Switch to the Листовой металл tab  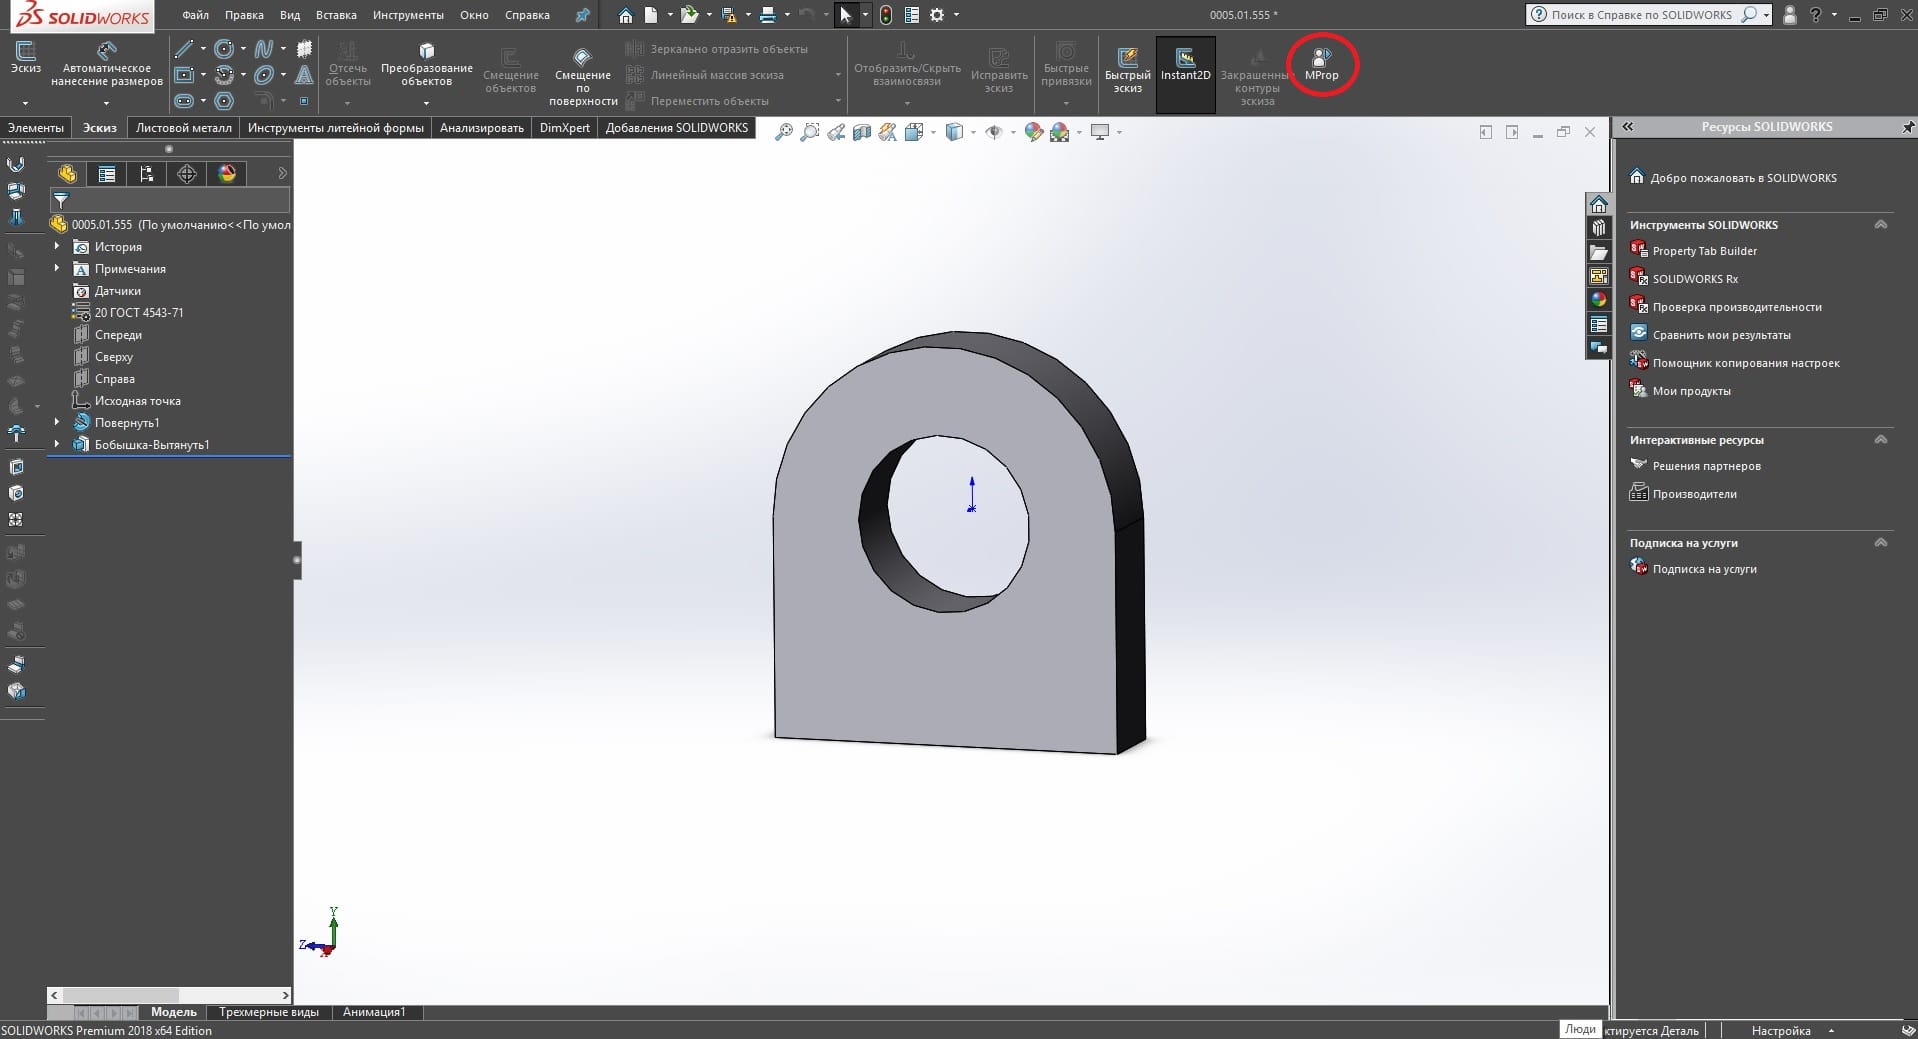pyautogui.click(x=183, y=128)
